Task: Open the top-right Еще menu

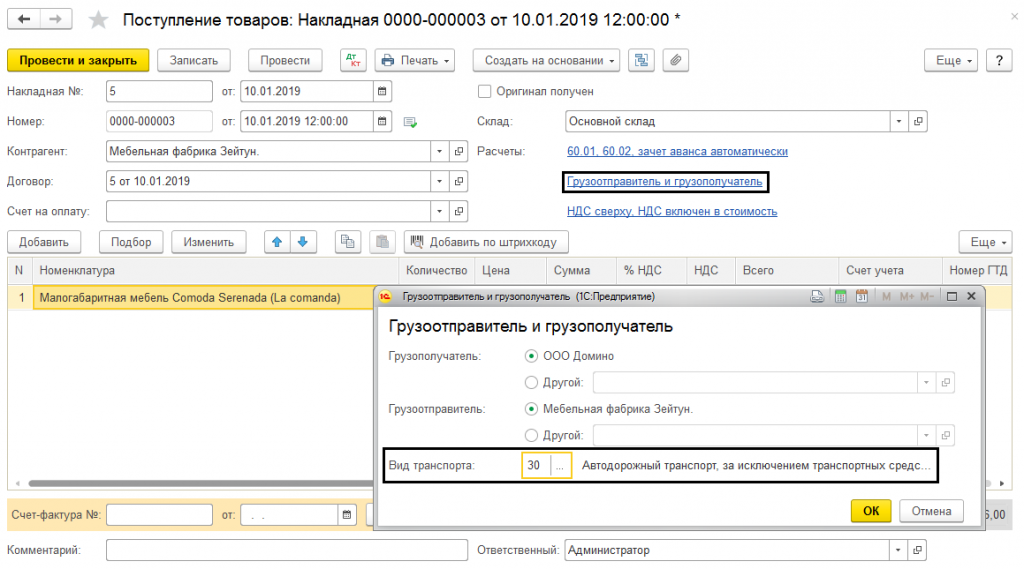Action: pyautogui.click(x=953, y=60)
